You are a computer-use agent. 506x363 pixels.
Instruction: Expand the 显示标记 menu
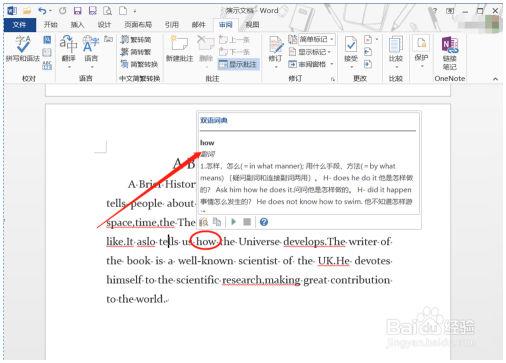coord(310,52)
